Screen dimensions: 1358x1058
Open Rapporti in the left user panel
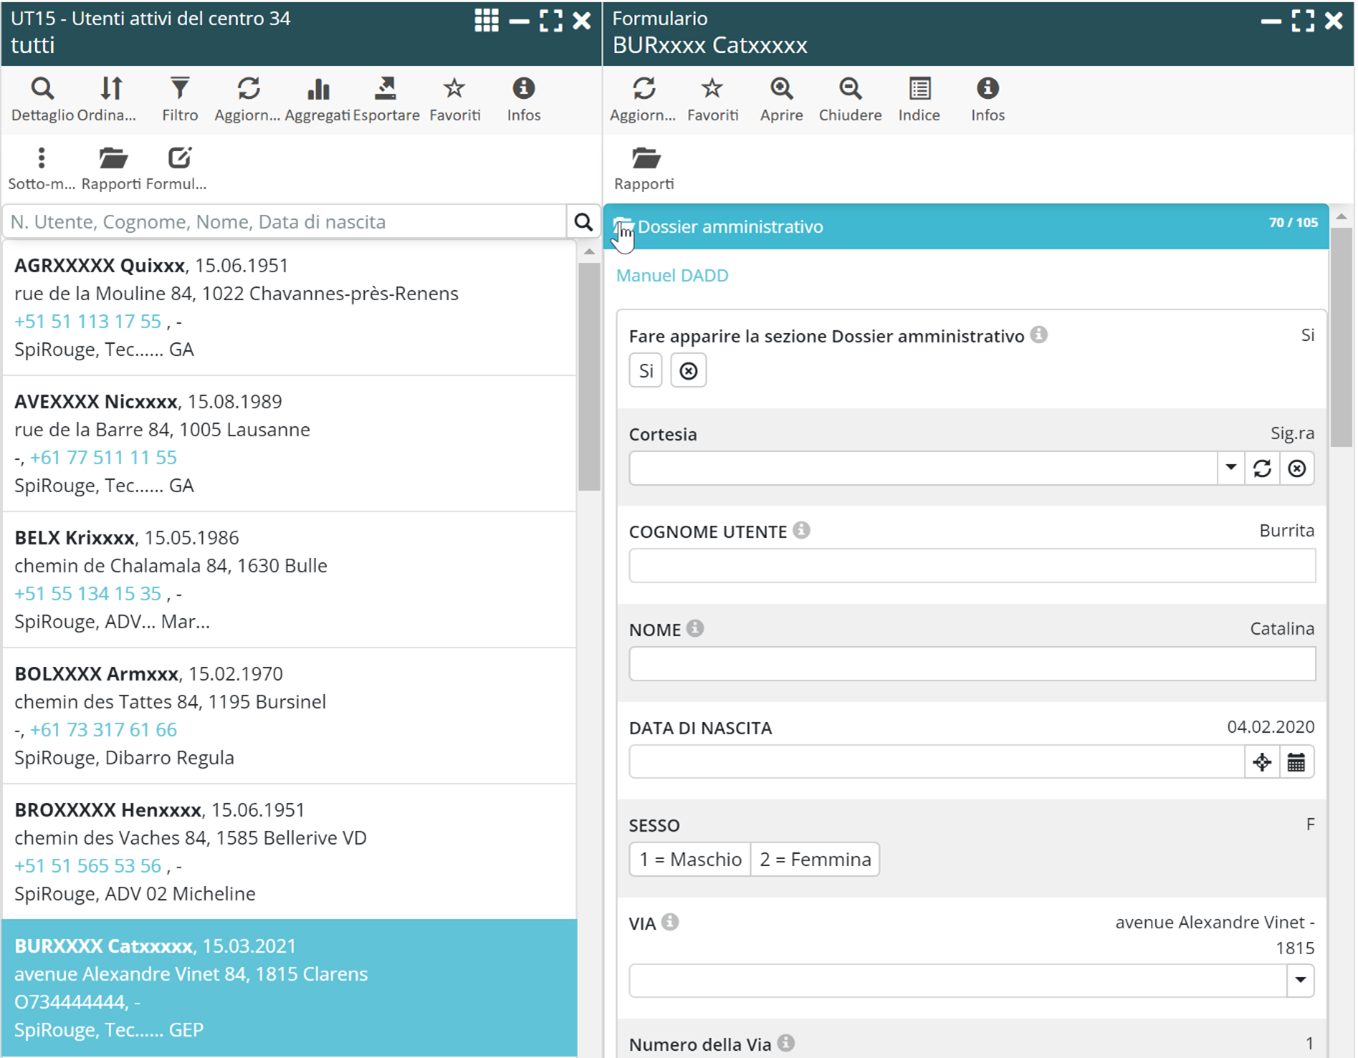click(x=112, y=159)
